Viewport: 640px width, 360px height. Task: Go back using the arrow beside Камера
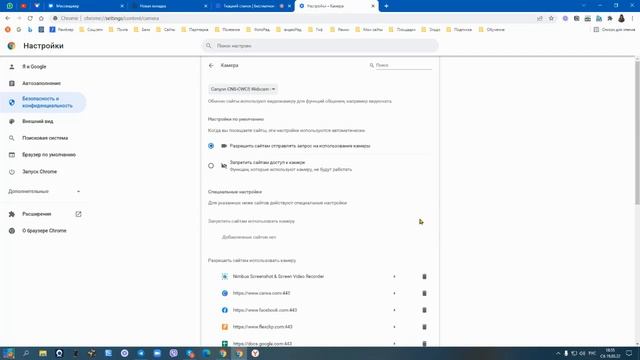tap(211, 65)
